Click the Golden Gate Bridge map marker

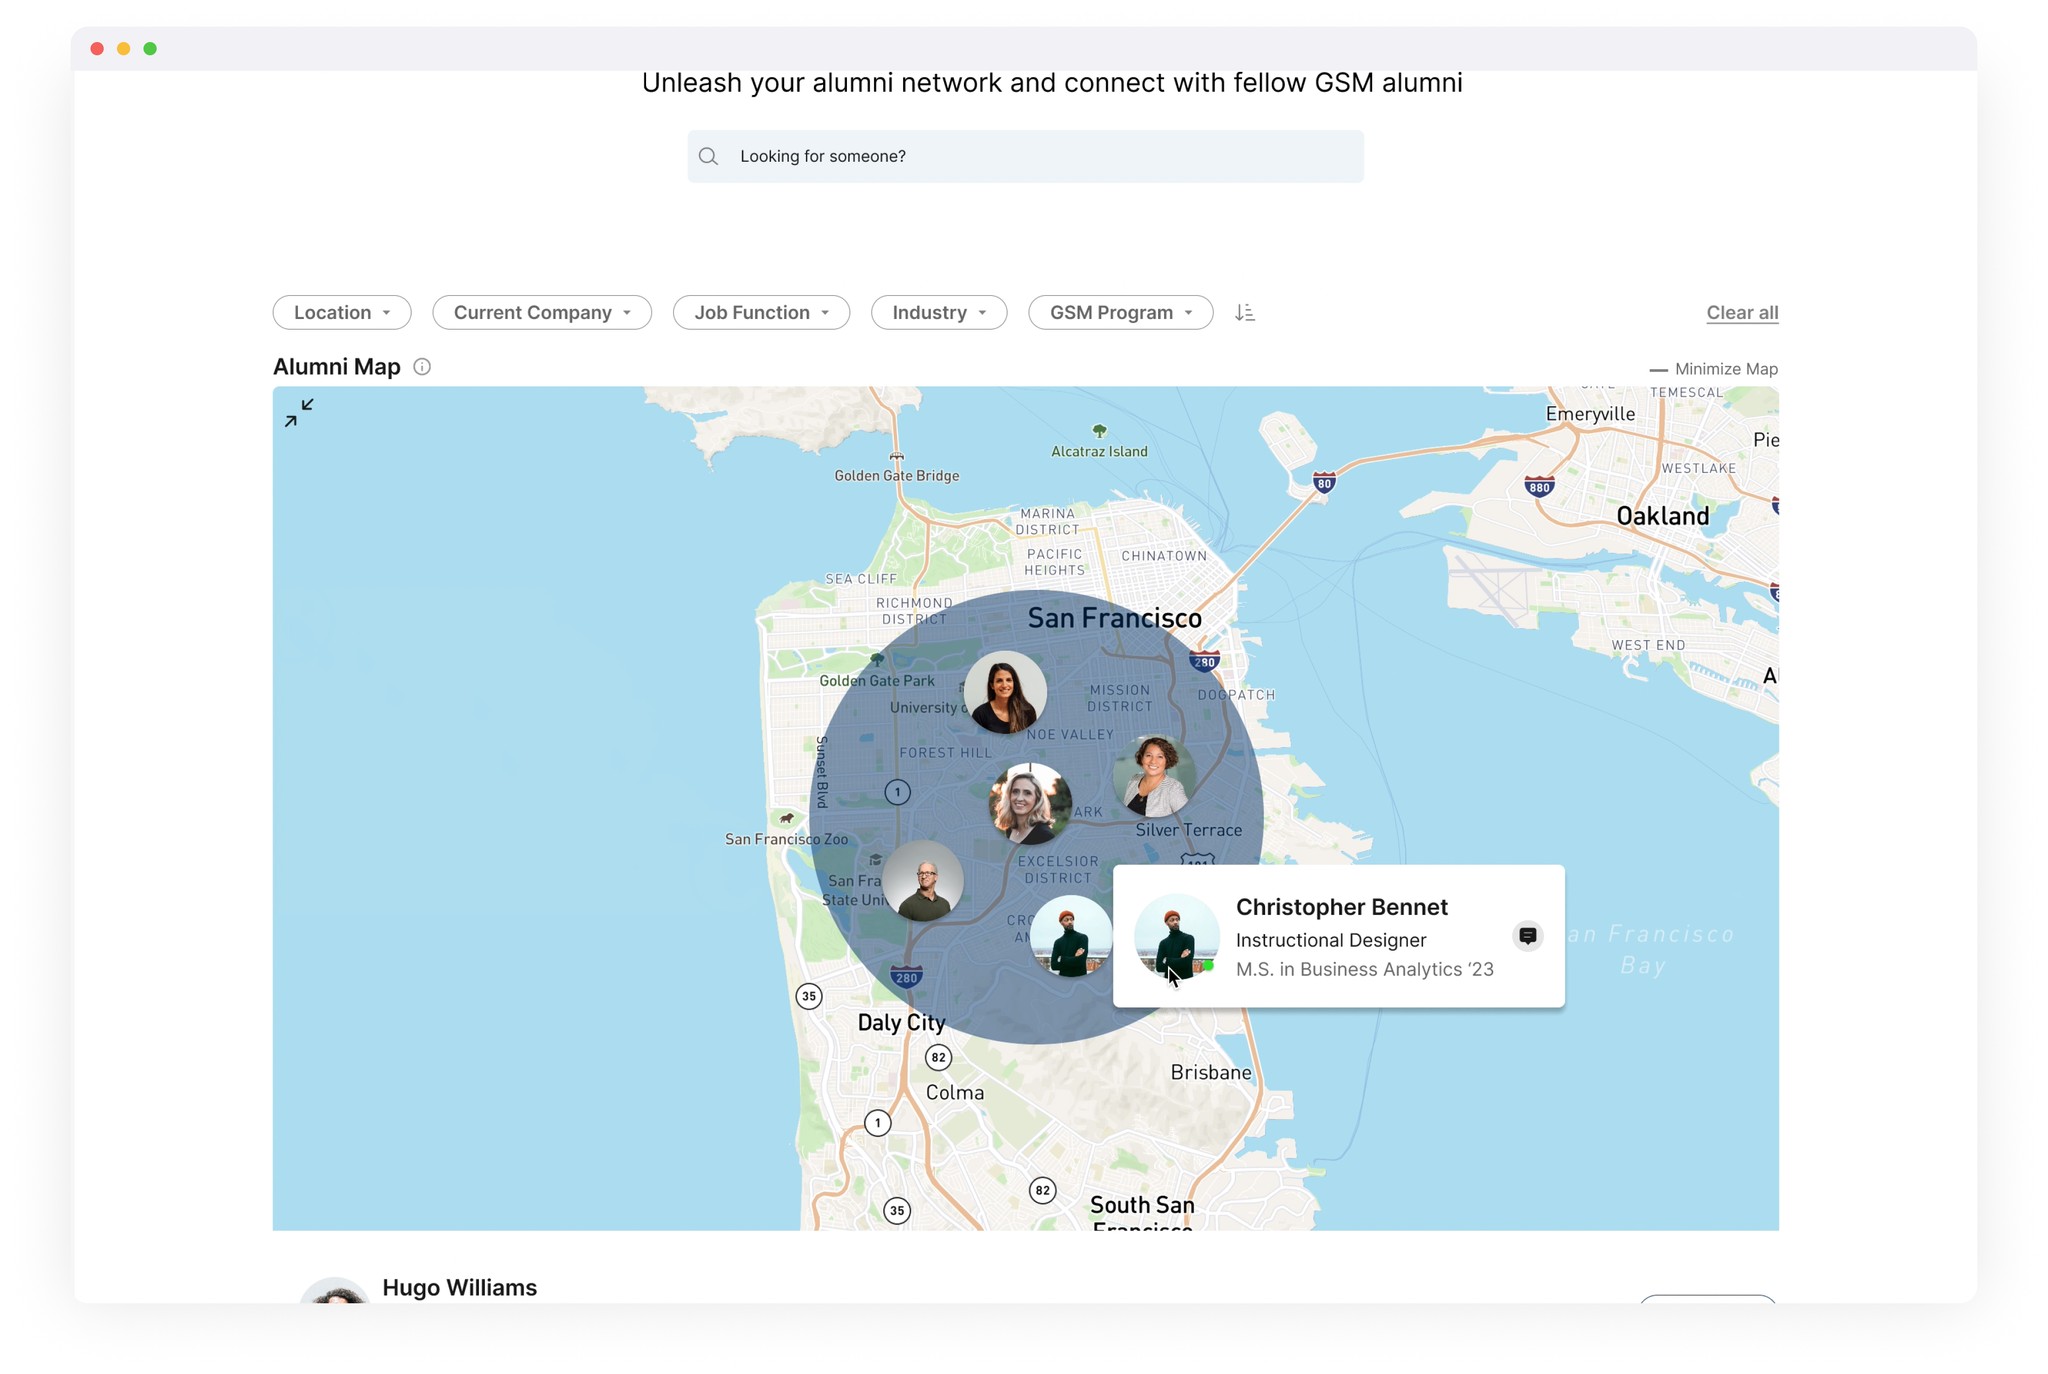point(897,457)
